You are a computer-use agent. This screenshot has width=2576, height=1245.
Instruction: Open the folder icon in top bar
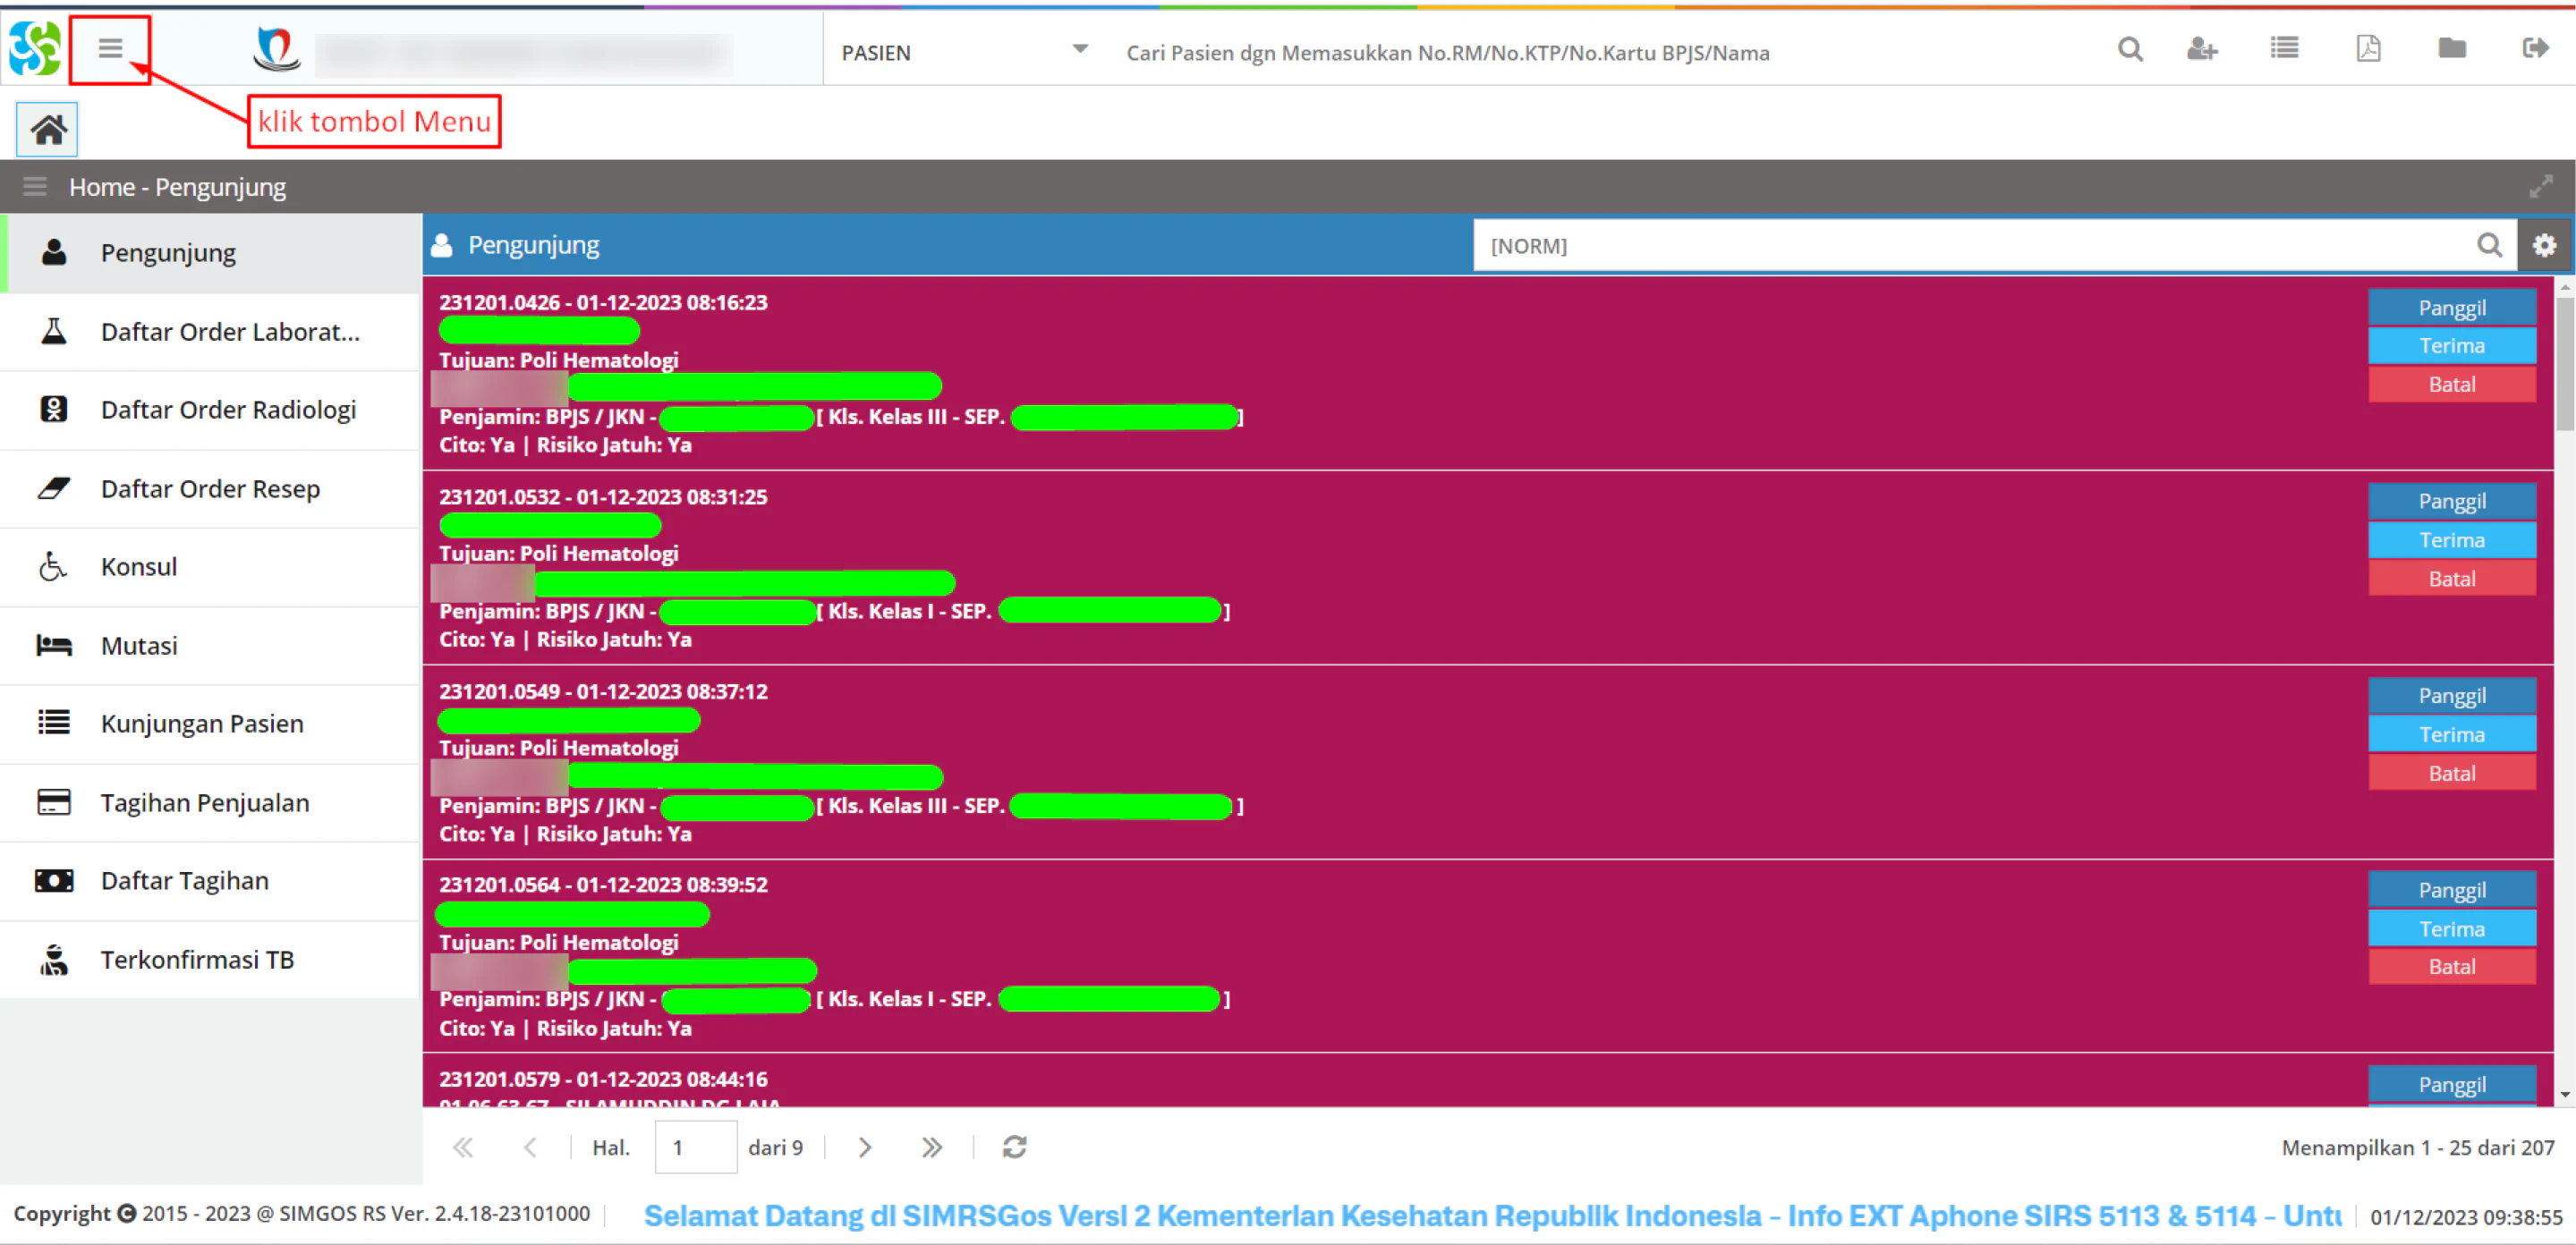2452,48
